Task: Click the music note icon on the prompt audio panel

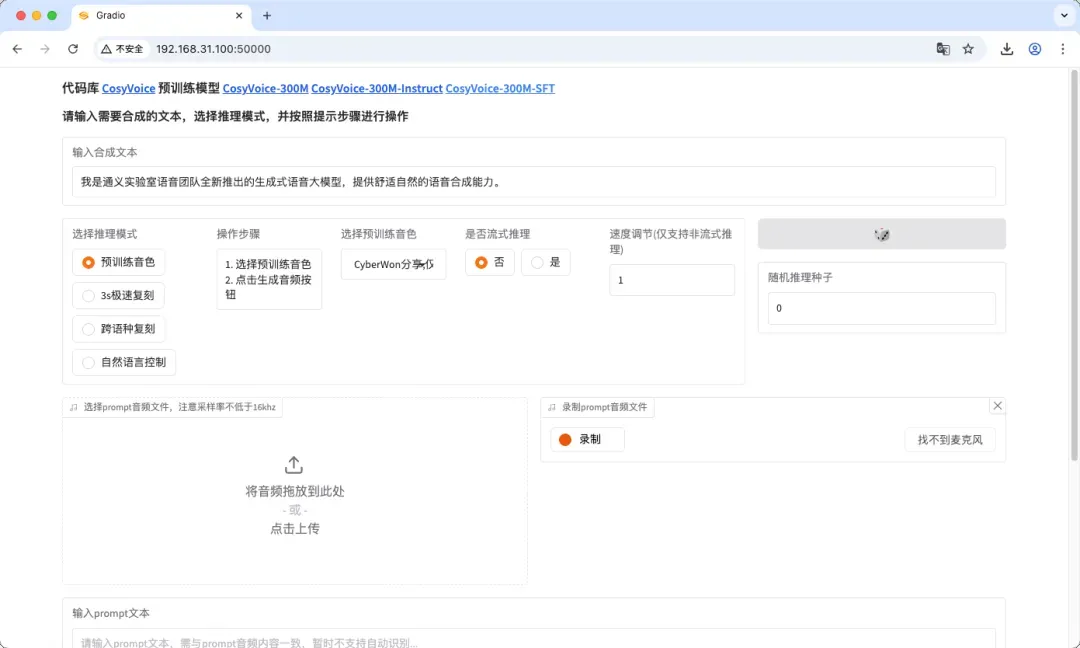Action: (72, 407)
